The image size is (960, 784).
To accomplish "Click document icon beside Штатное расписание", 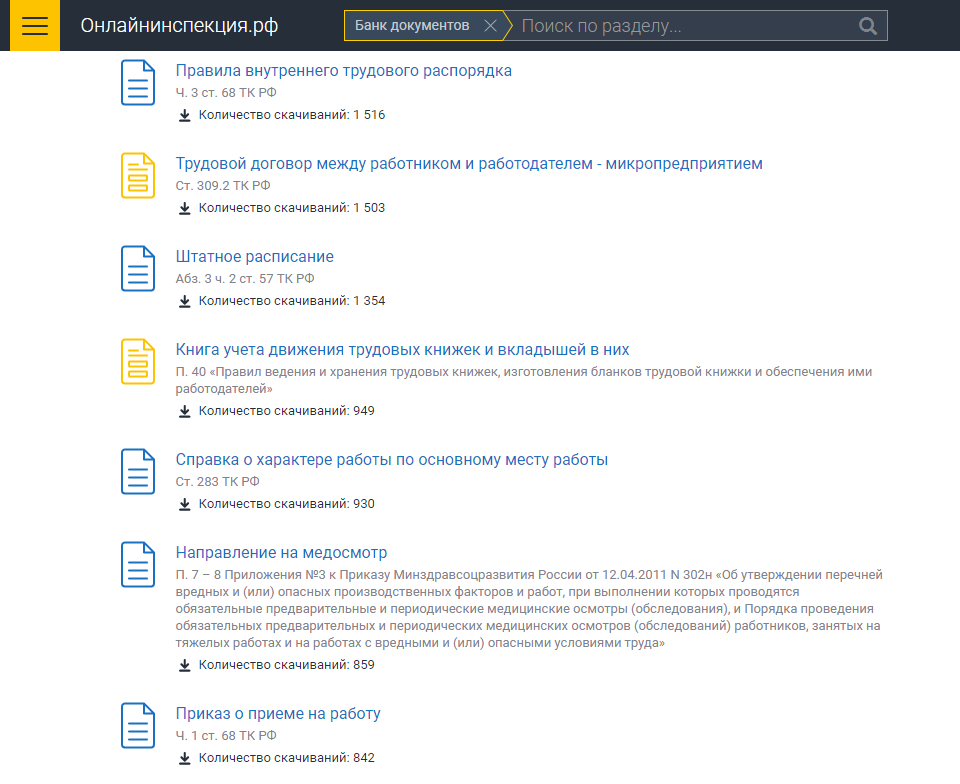I will pyautogui.click(x=138, y=268).
